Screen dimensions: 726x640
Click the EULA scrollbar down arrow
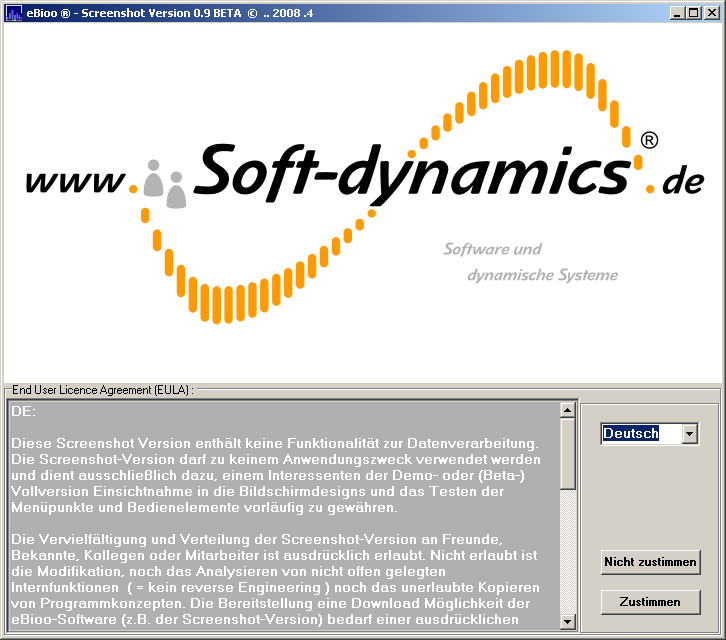pyautogui.click(x=567, y=621)
